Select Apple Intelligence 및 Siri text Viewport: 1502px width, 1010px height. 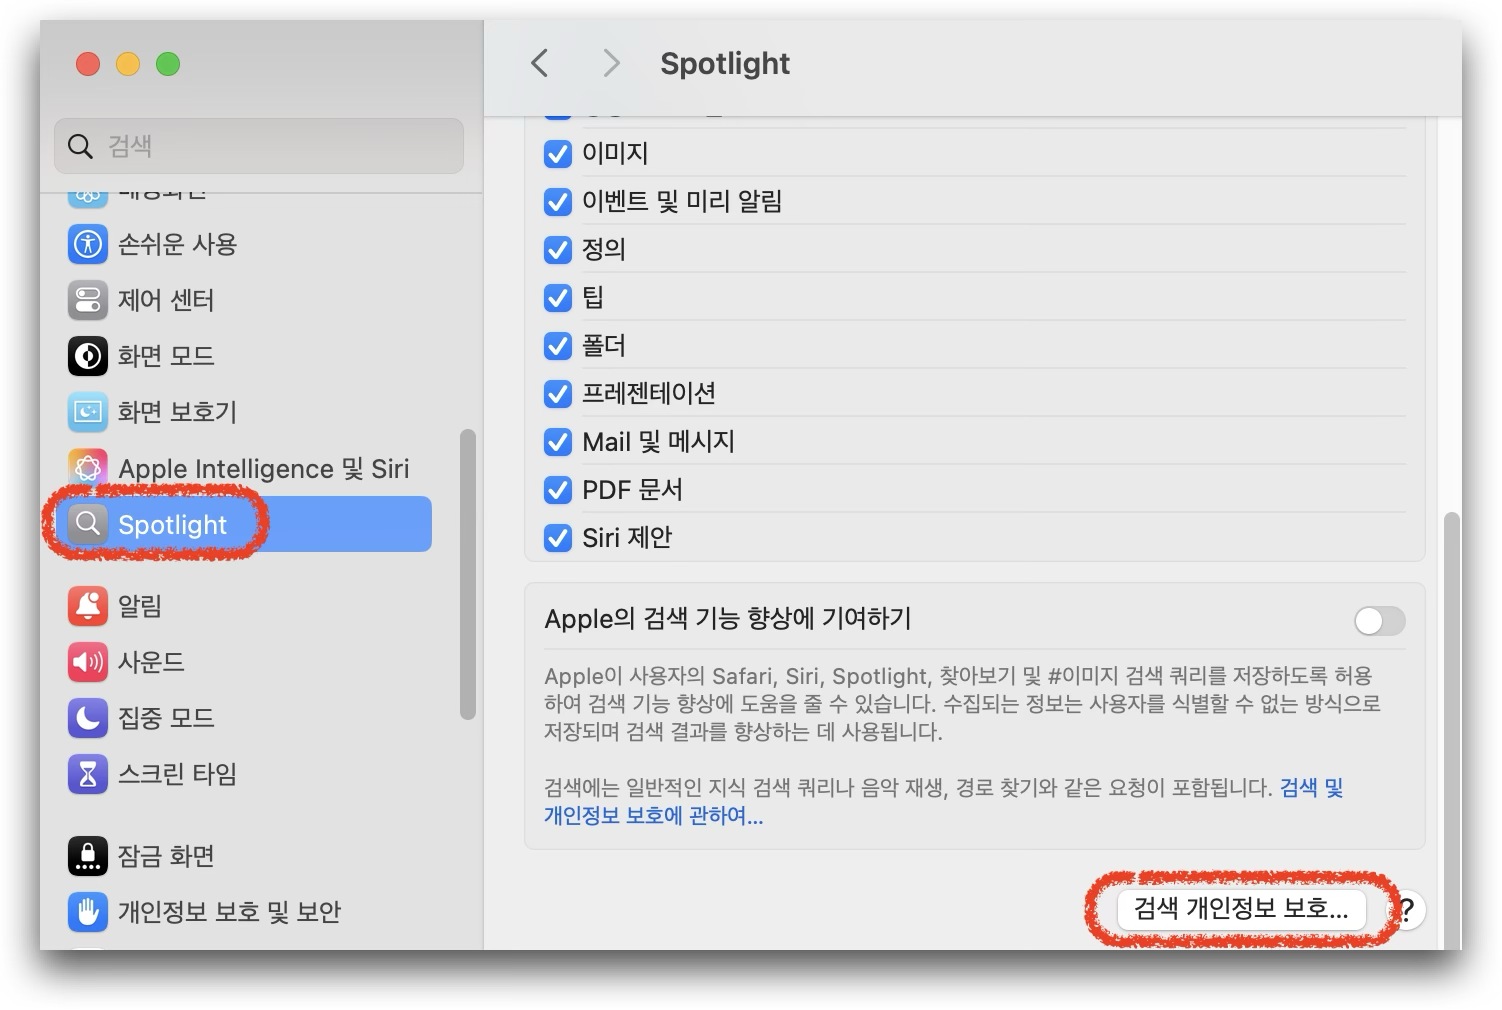pos(263,469)
